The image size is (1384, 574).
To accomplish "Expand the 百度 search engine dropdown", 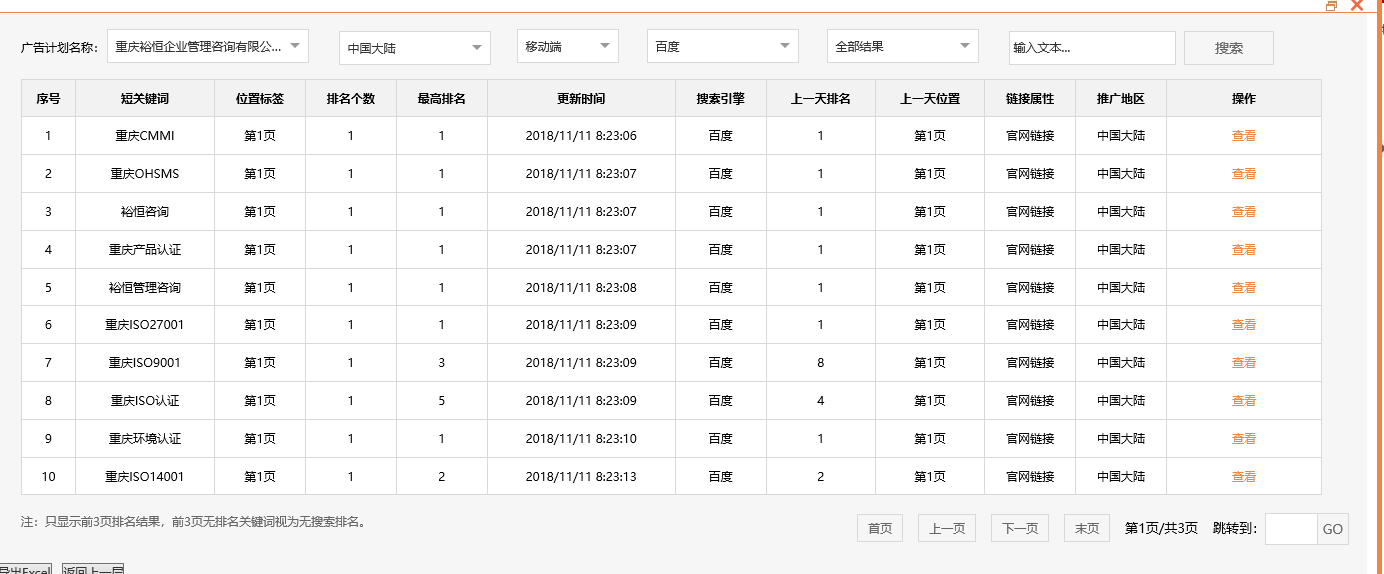I will [723, 46].
